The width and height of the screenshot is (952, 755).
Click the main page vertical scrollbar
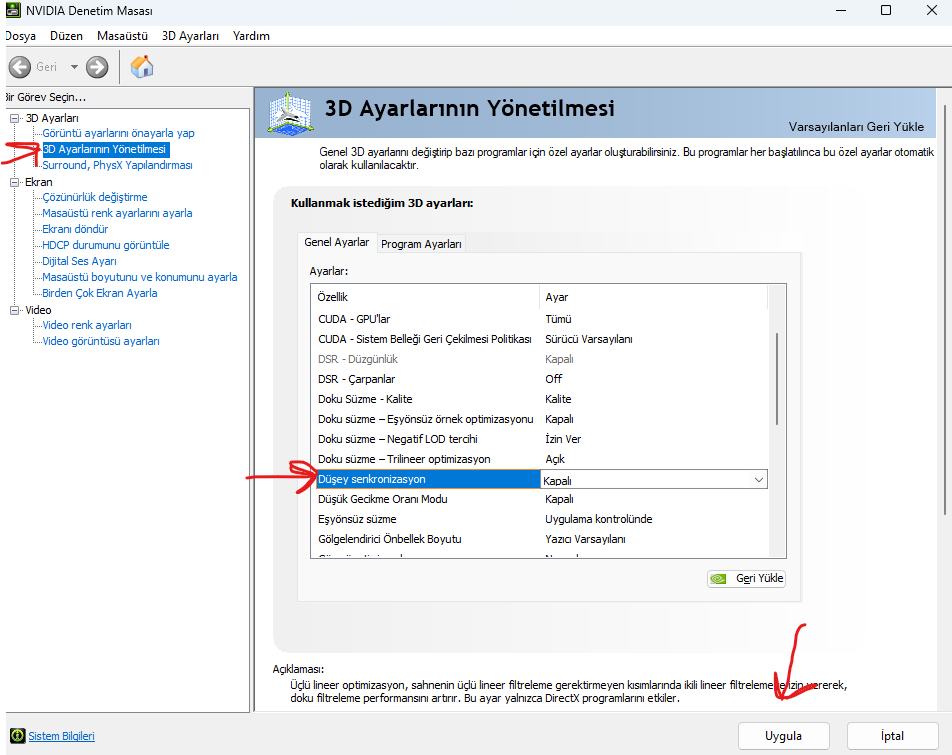pyautogui.click(x=945, y=310)
